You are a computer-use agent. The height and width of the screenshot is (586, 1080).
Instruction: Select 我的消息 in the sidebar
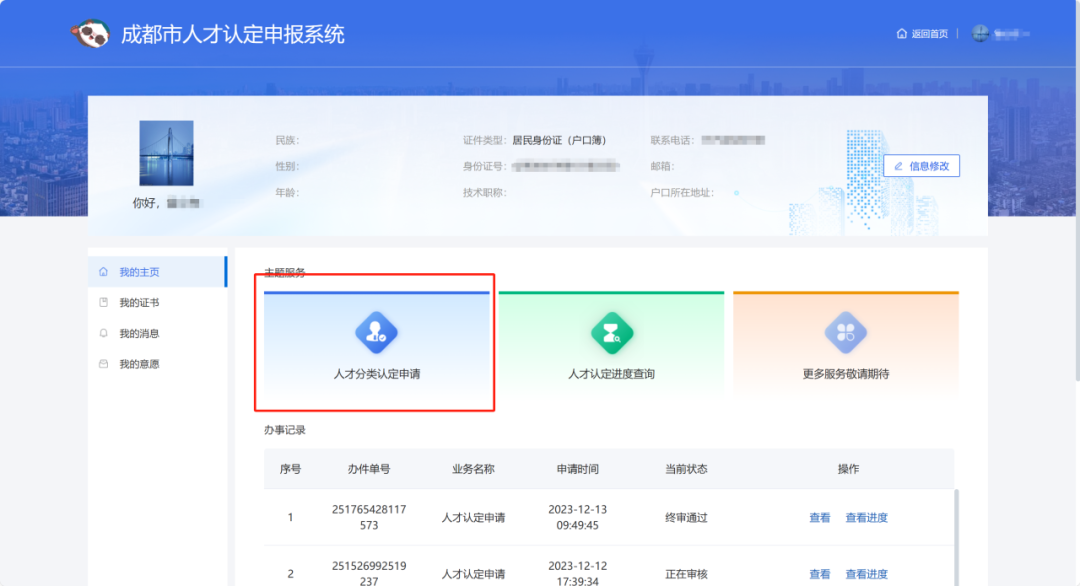pyautogui.click(x=139, y=333)
